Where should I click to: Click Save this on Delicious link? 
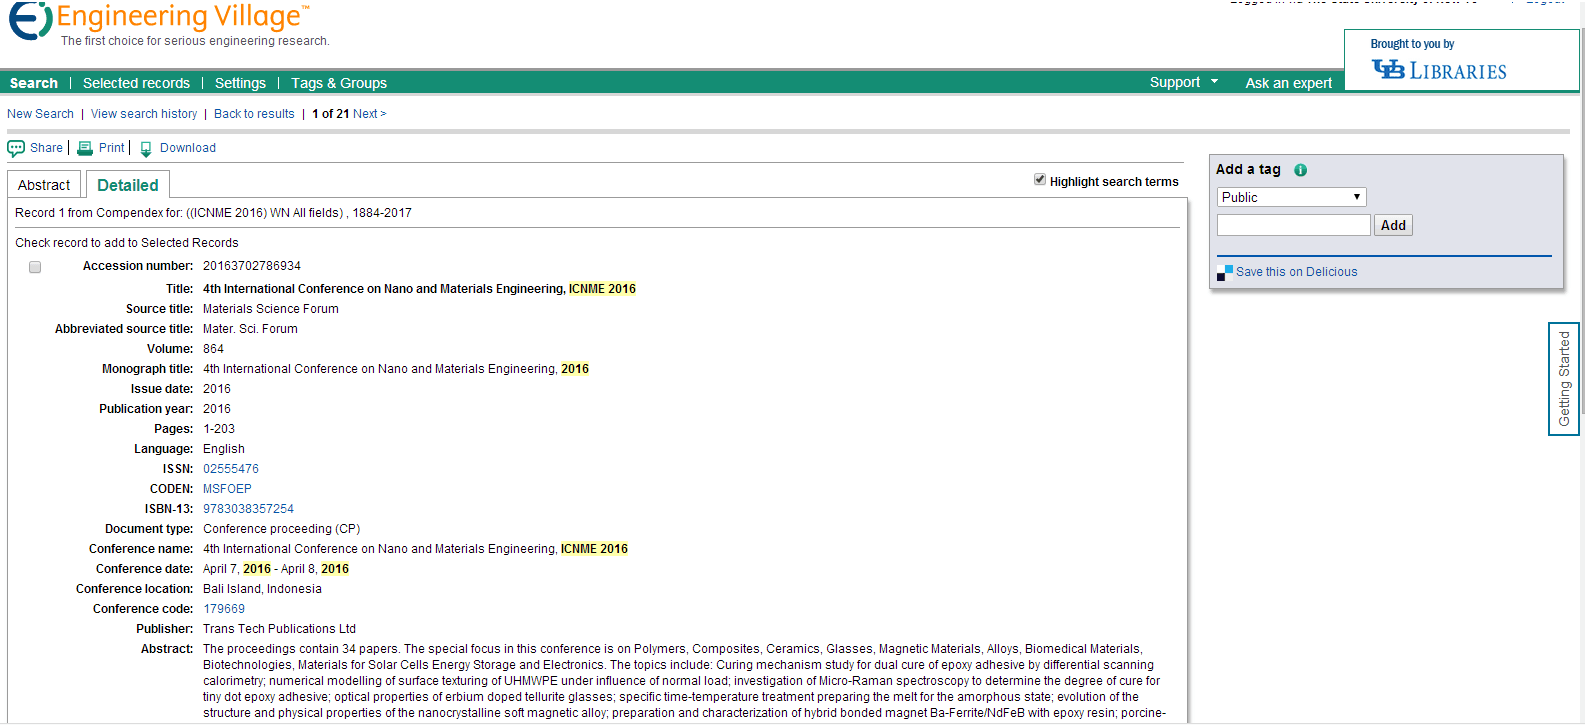(1296, 272)
